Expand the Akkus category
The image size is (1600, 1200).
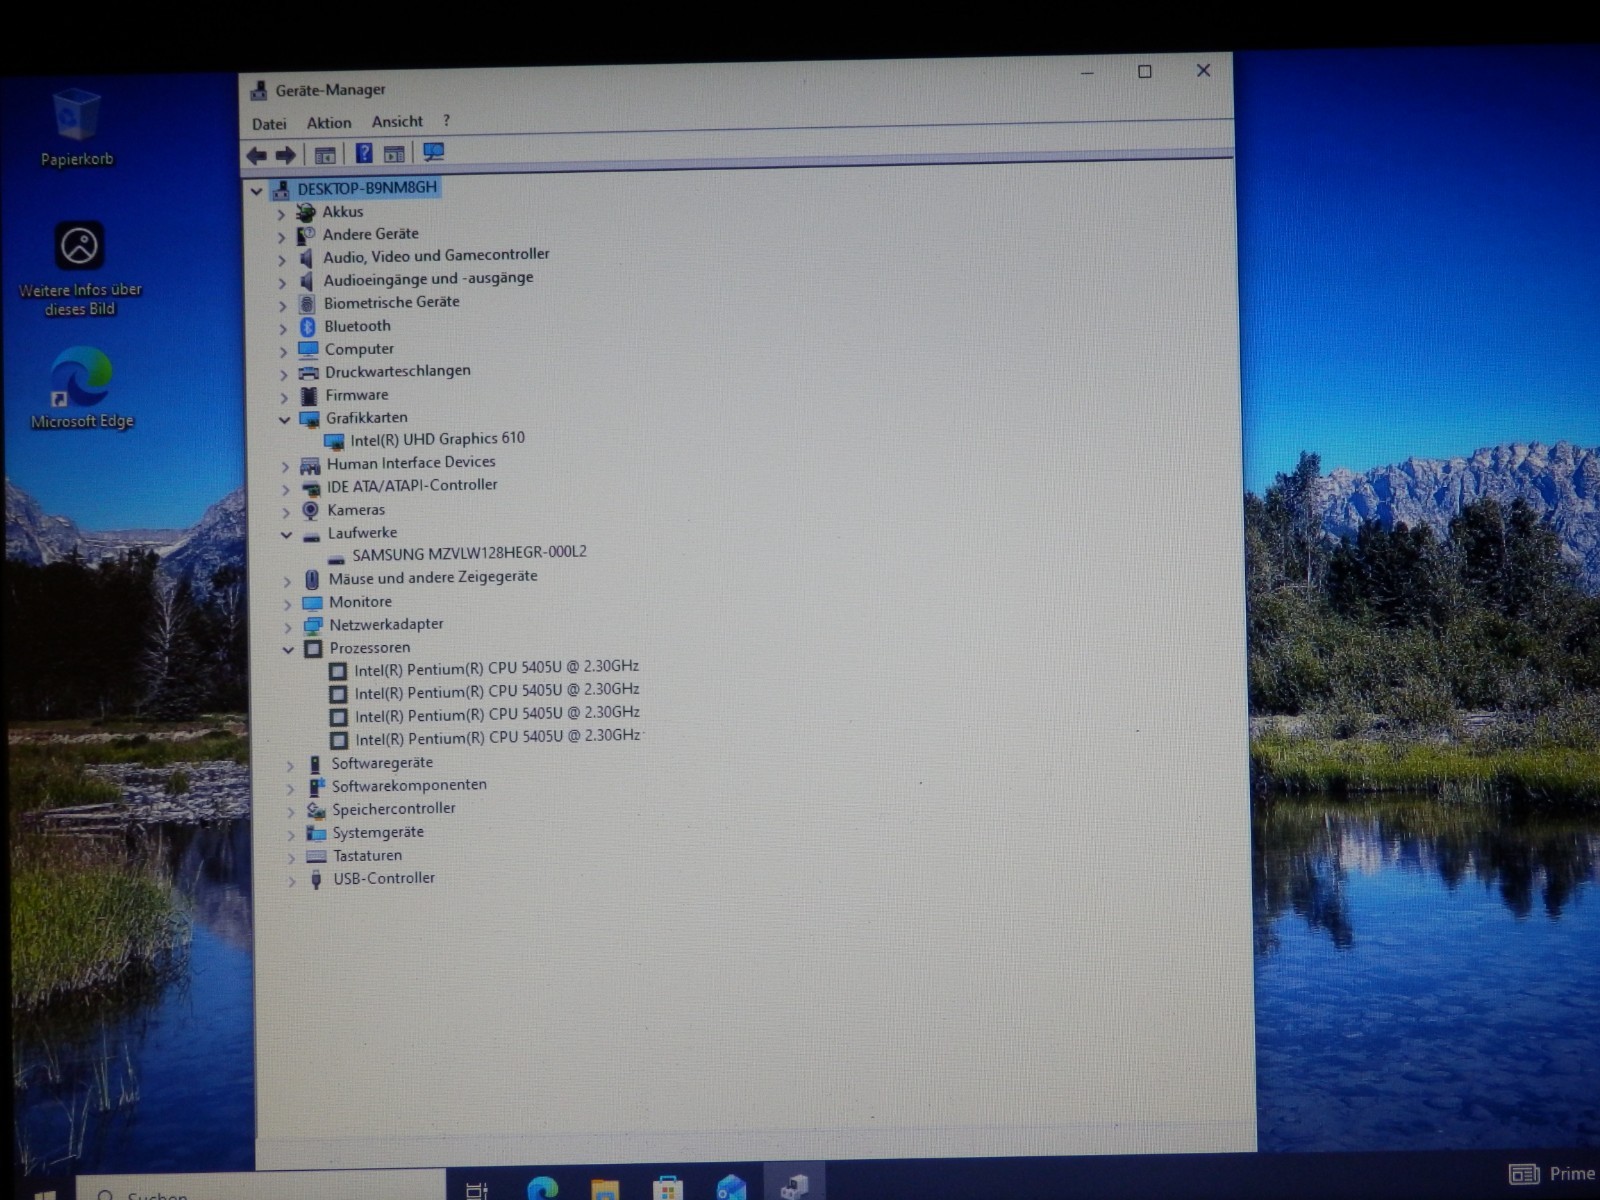click(281, 214)
